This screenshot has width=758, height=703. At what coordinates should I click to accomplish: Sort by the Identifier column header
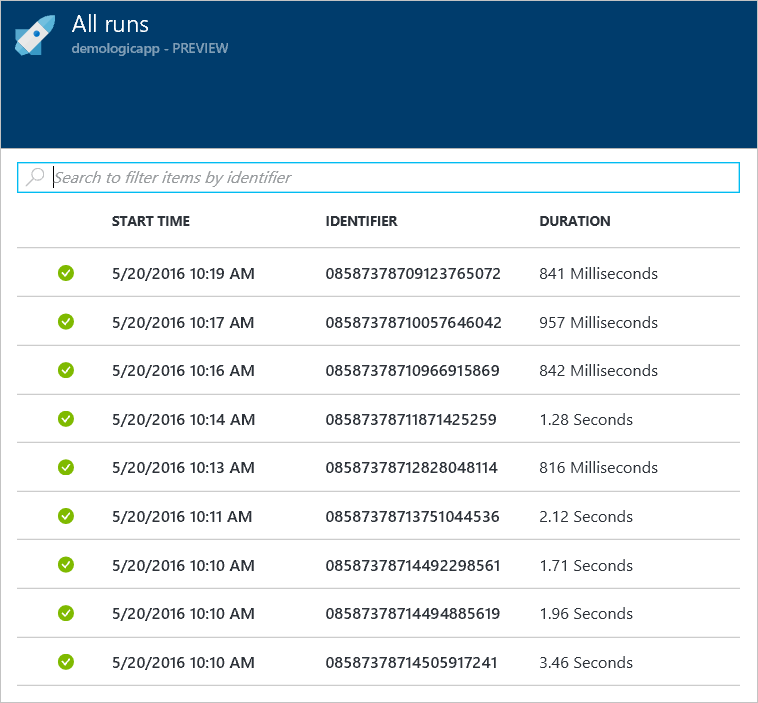point(361,221)
